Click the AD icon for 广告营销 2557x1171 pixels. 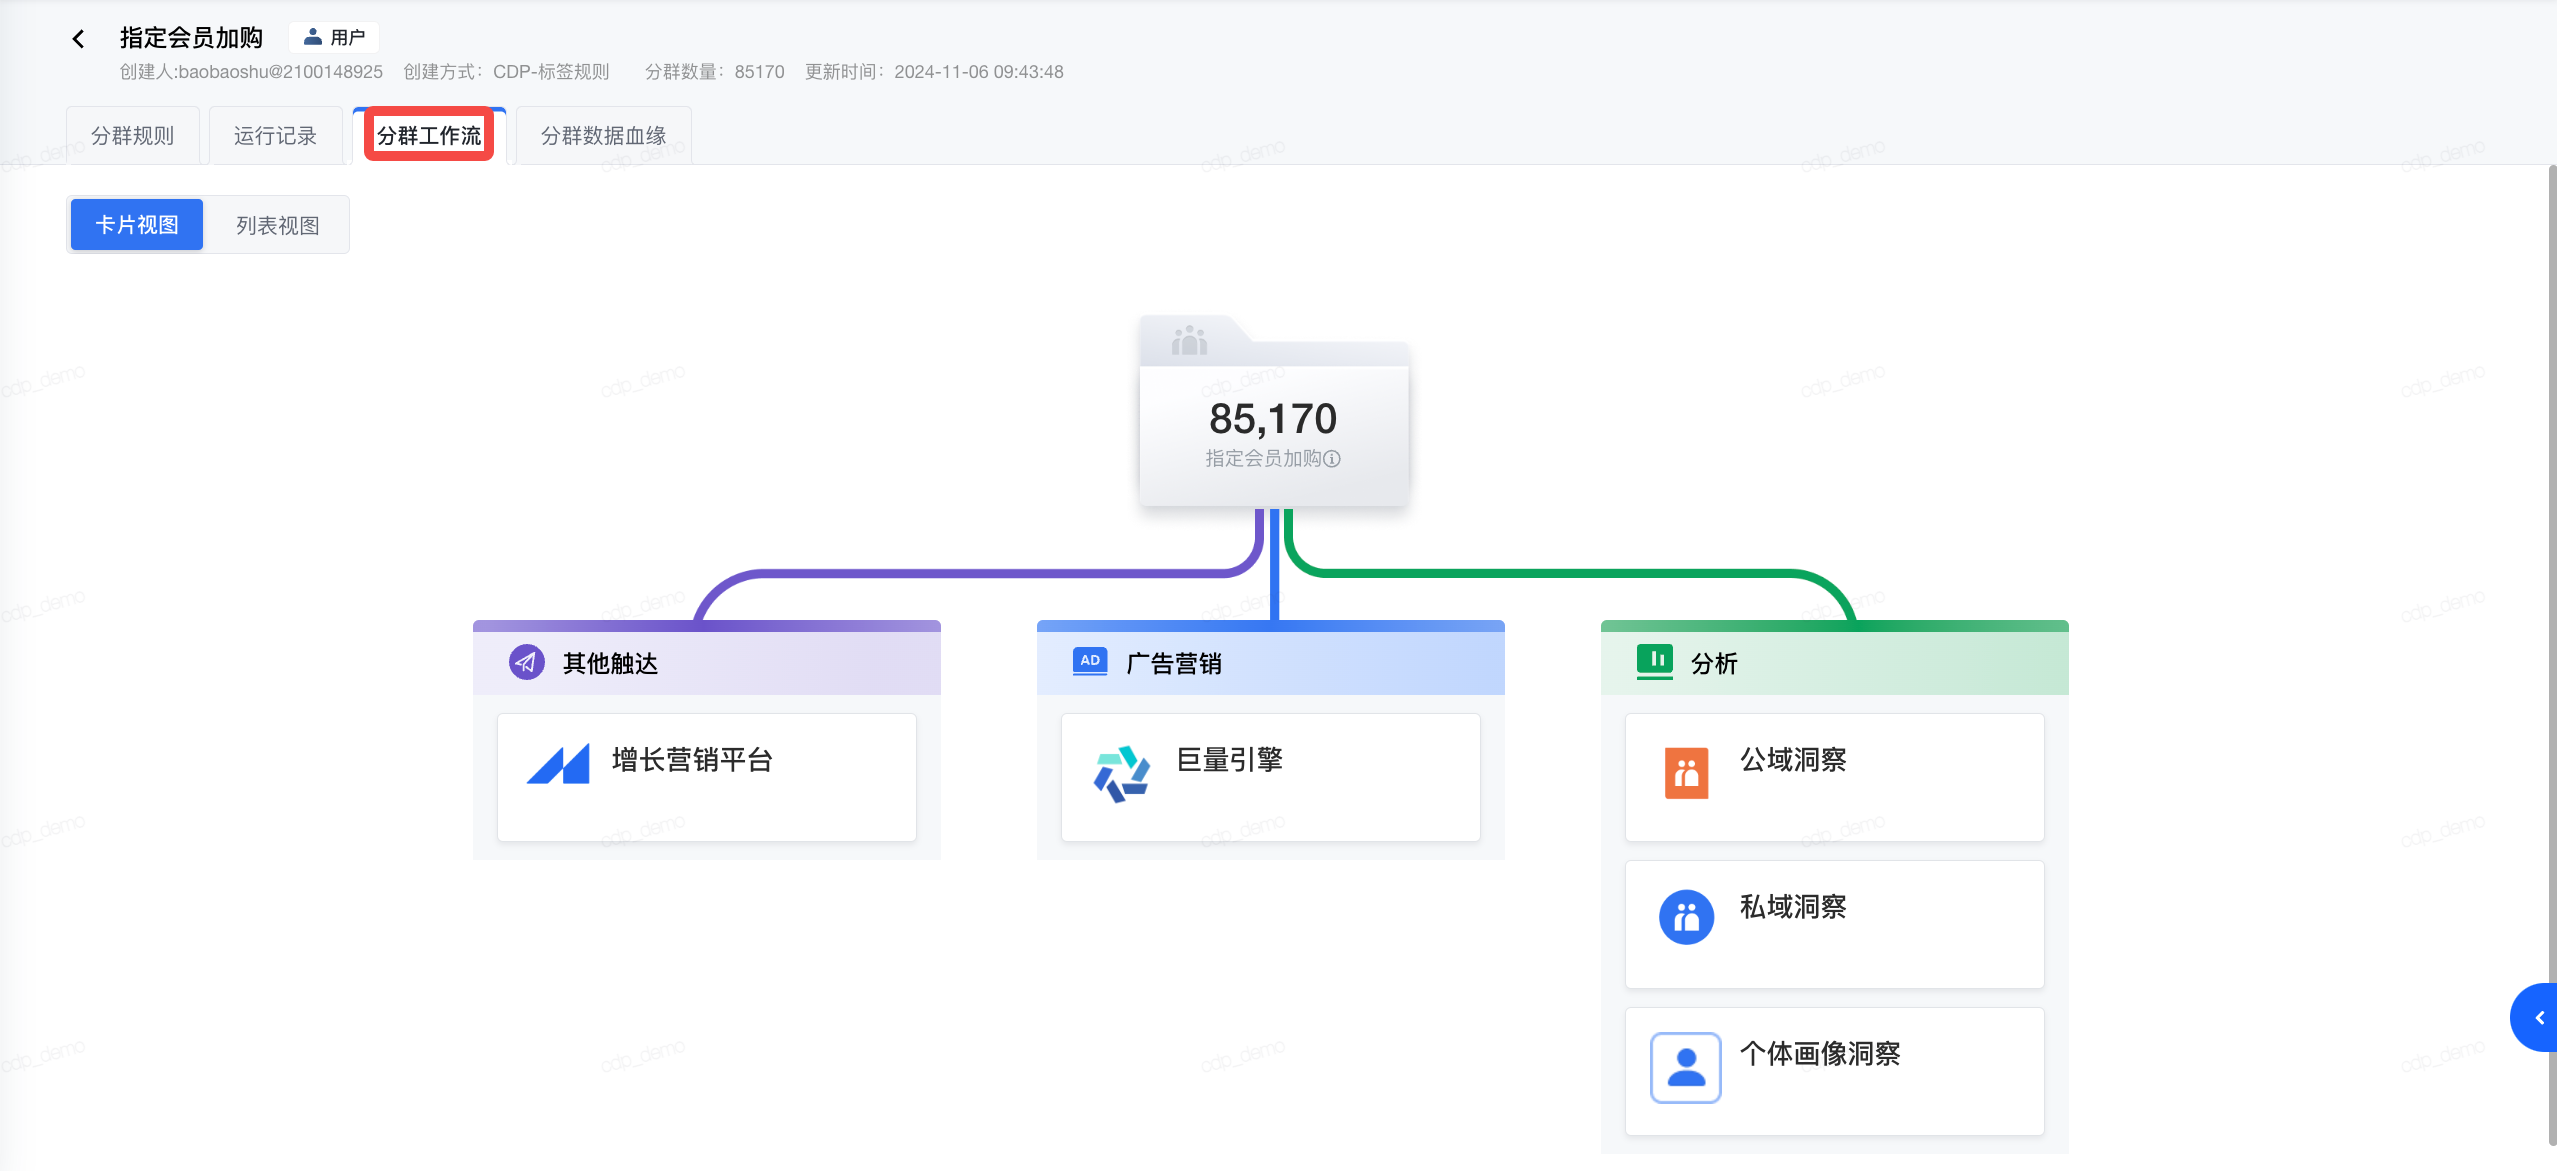click(1090, 661)
